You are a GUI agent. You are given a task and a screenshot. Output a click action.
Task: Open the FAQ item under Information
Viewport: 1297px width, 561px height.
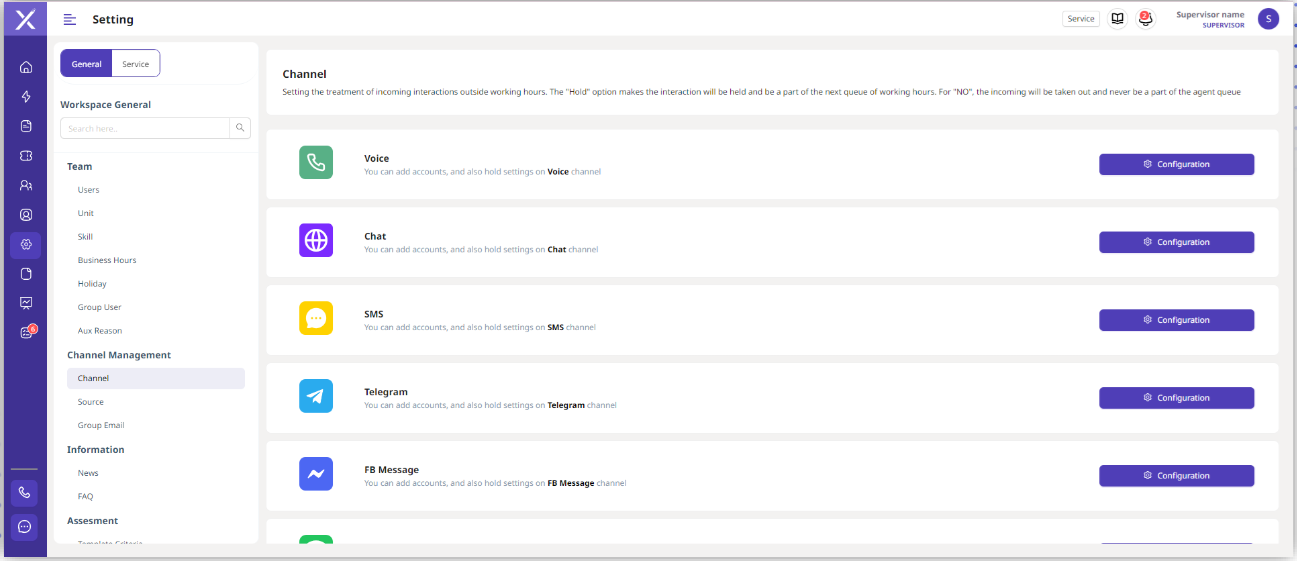point(85,496)
